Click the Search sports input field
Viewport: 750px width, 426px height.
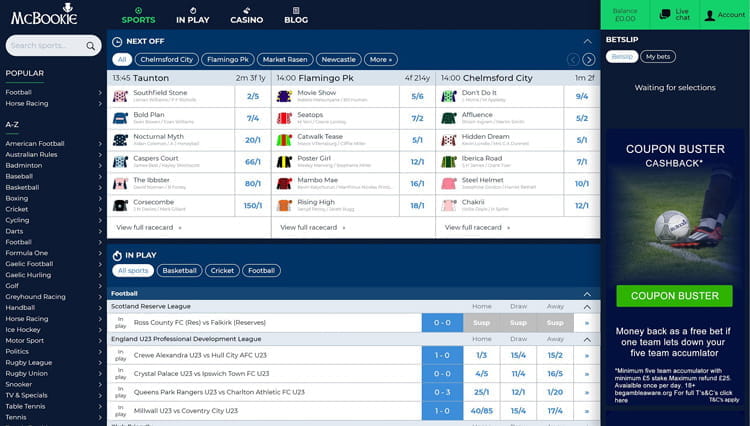[54, 45]
